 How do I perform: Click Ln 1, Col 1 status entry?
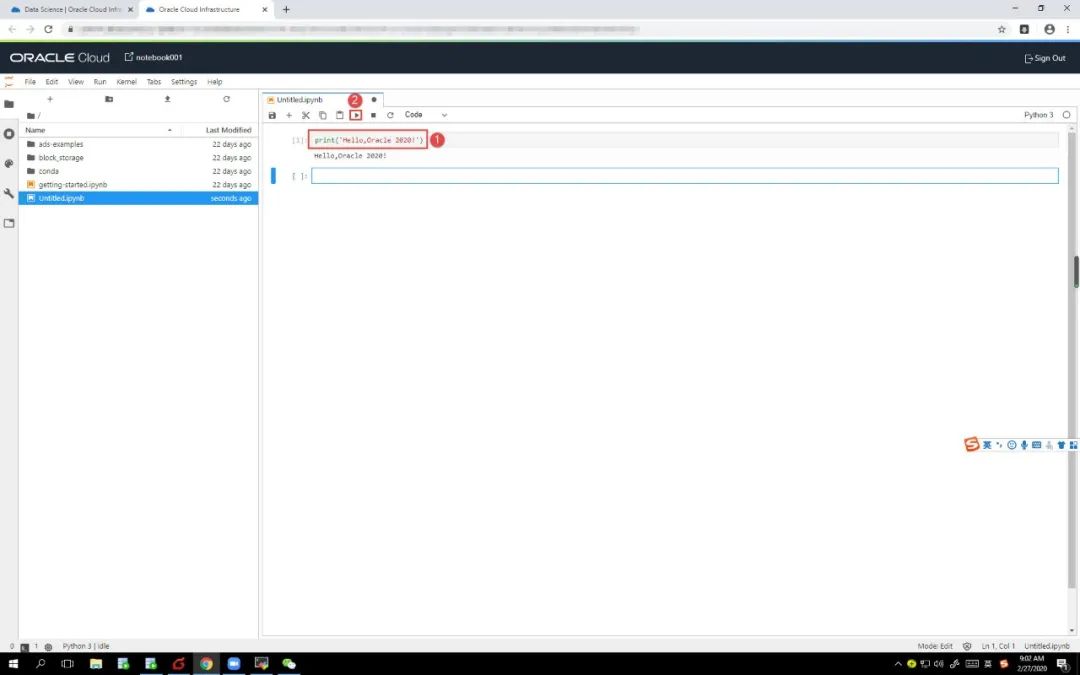998,646
